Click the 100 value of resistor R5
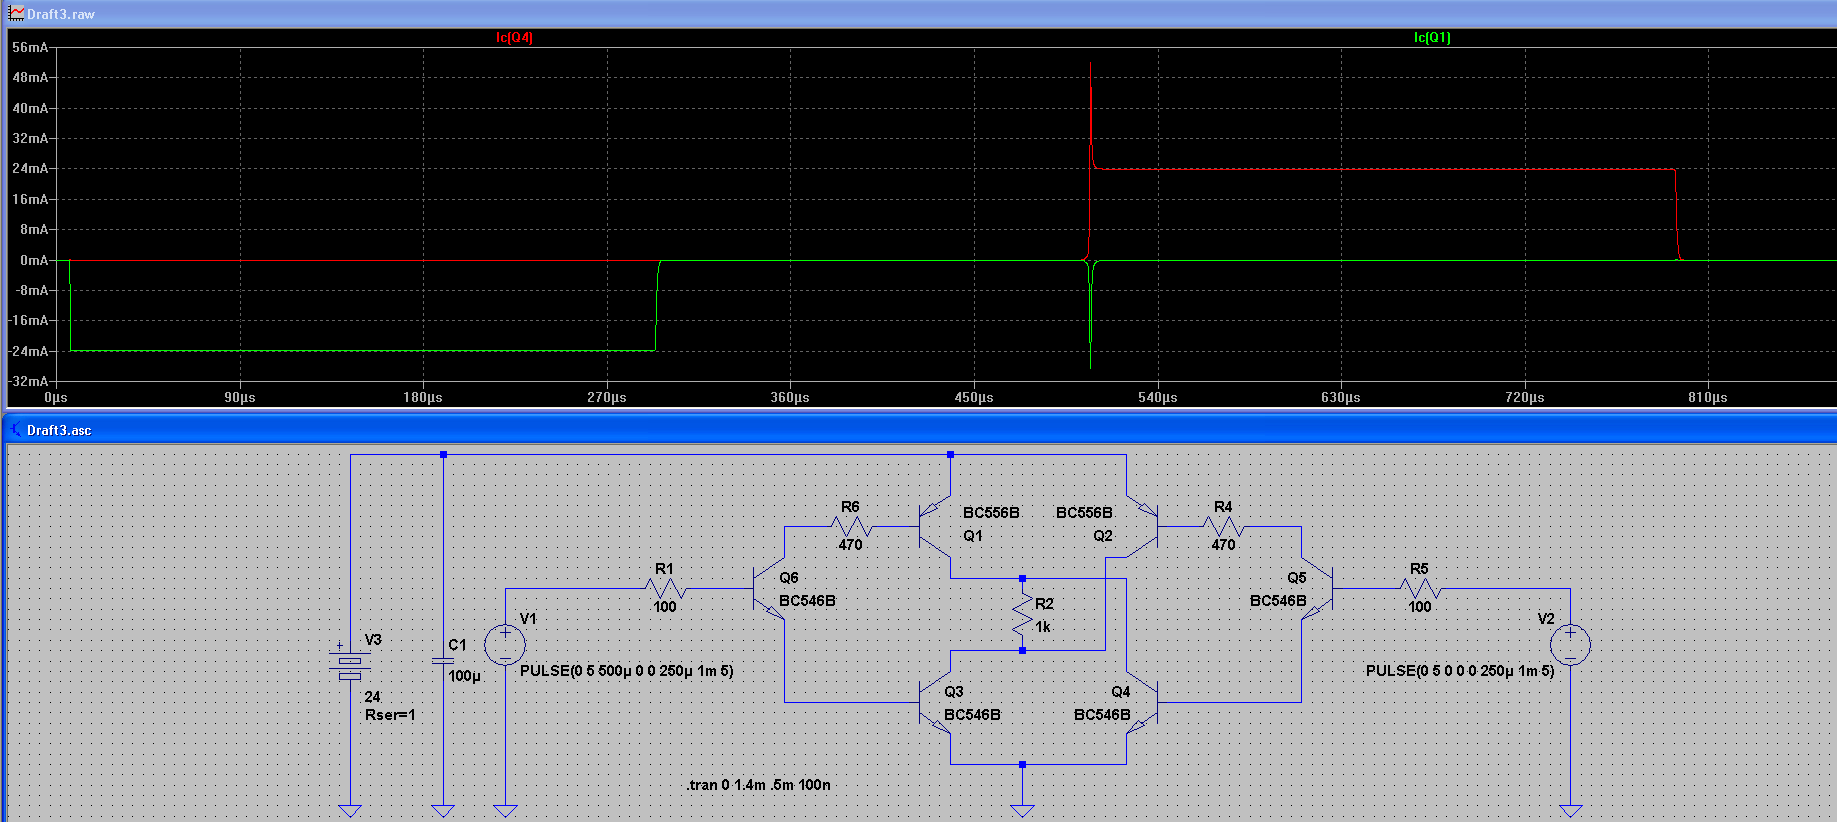The image size is (1837, 822). tap(1420, 607)
